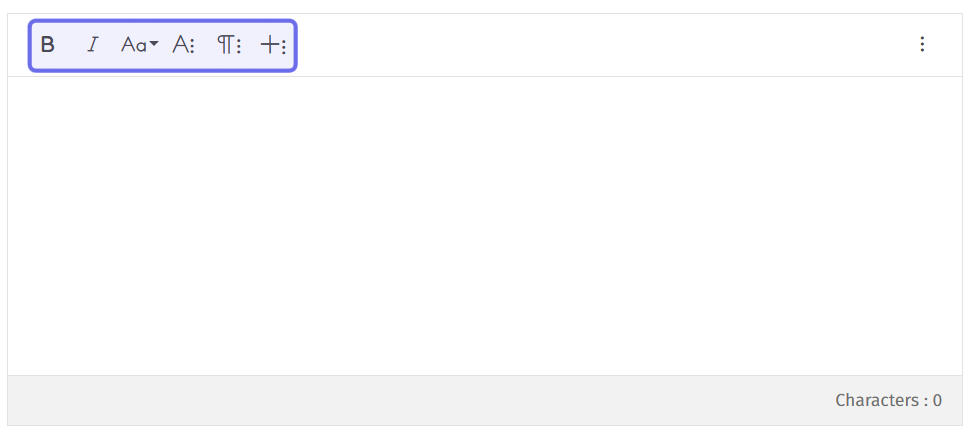Viewport: 972px width, 438px height.
Task: Click the gray footer status bar
Action: (485, 400)
